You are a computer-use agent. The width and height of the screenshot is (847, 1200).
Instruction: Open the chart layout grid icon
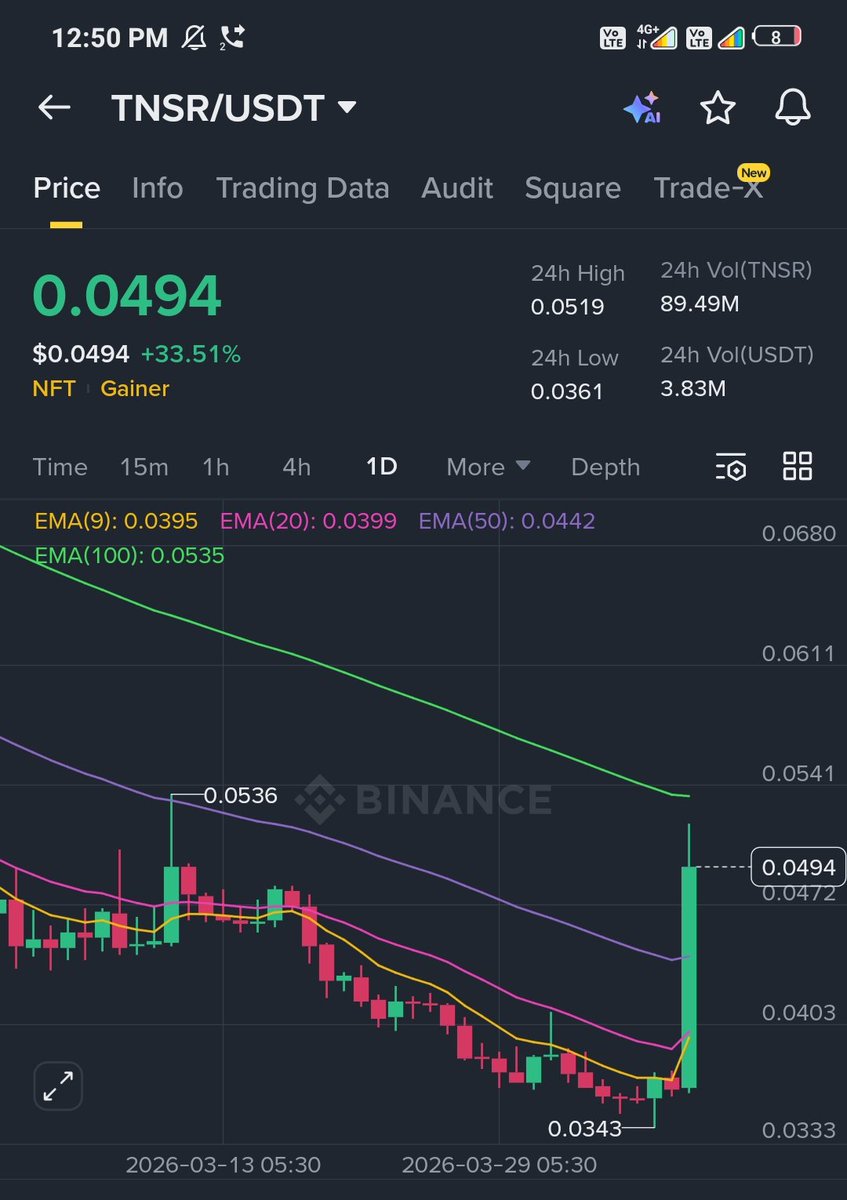coord(797,467)
